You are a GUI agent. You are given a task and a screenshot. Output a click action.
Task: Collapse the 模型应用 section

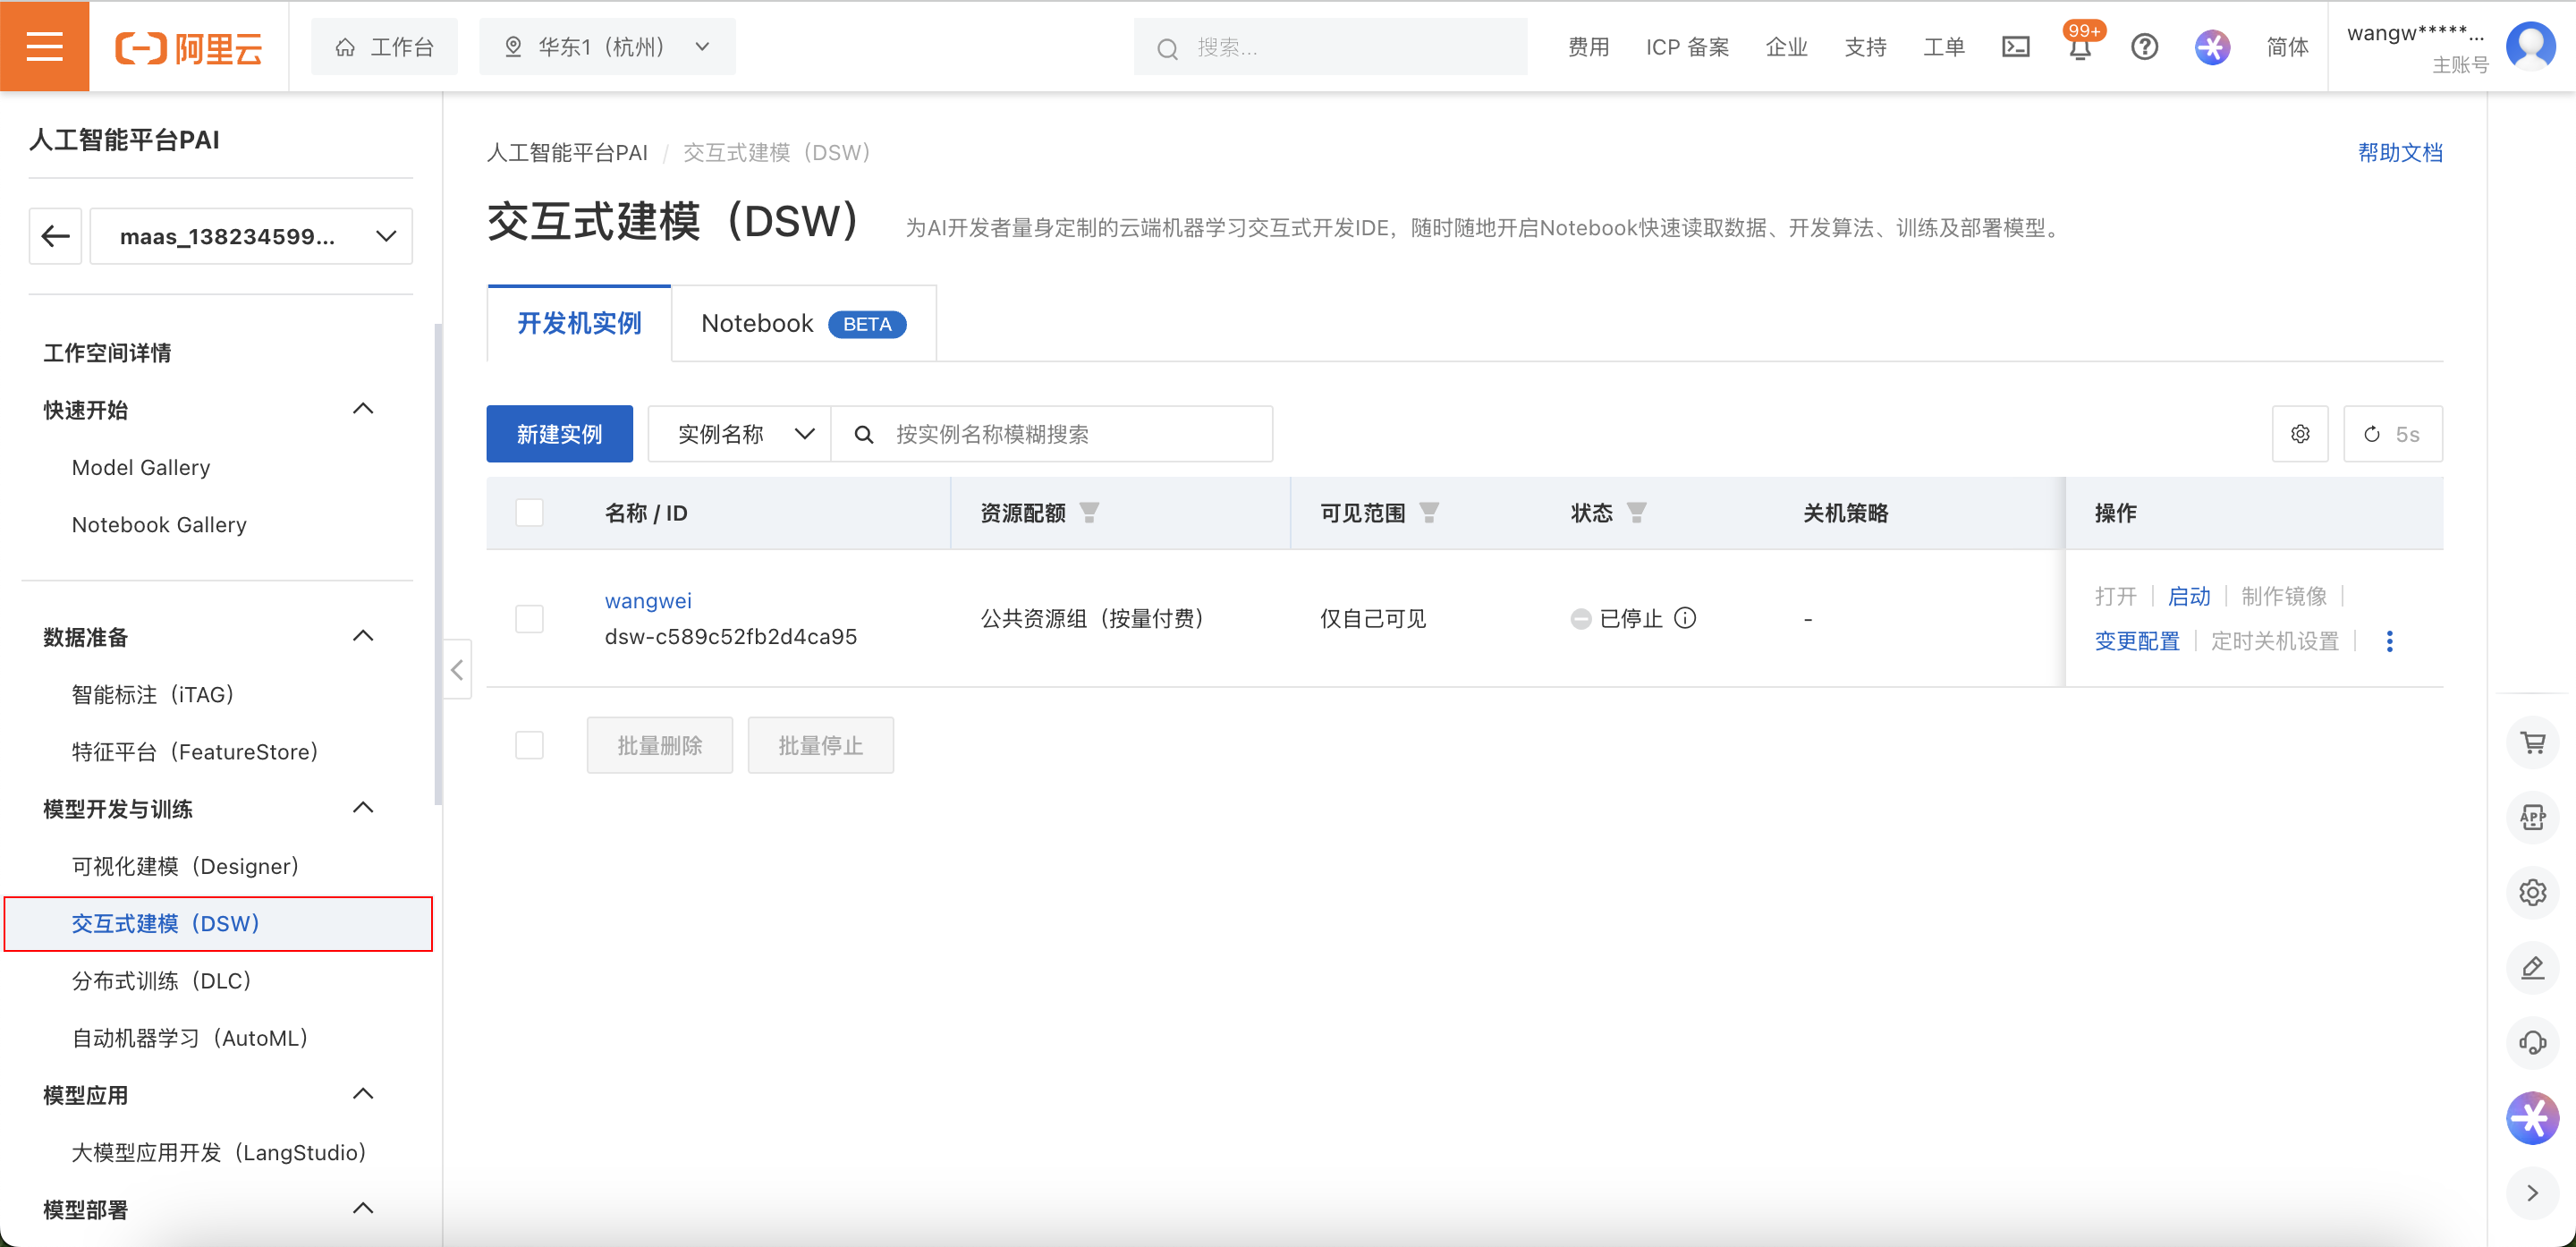point(363,1094)
